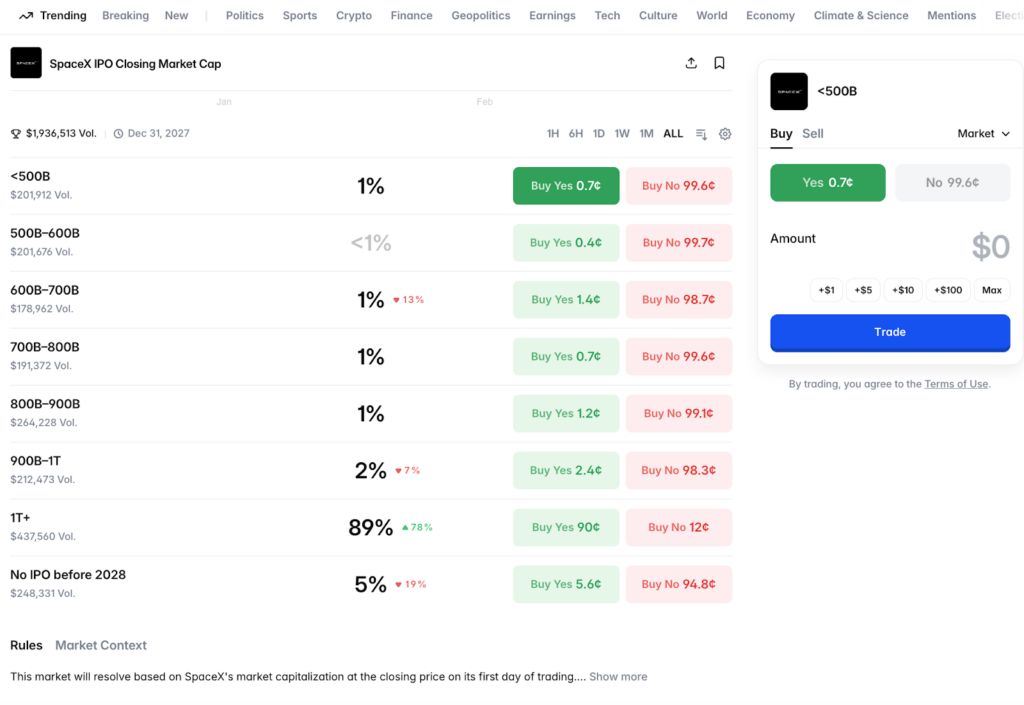Select the 1H chart timeframe

click(553, 132)
